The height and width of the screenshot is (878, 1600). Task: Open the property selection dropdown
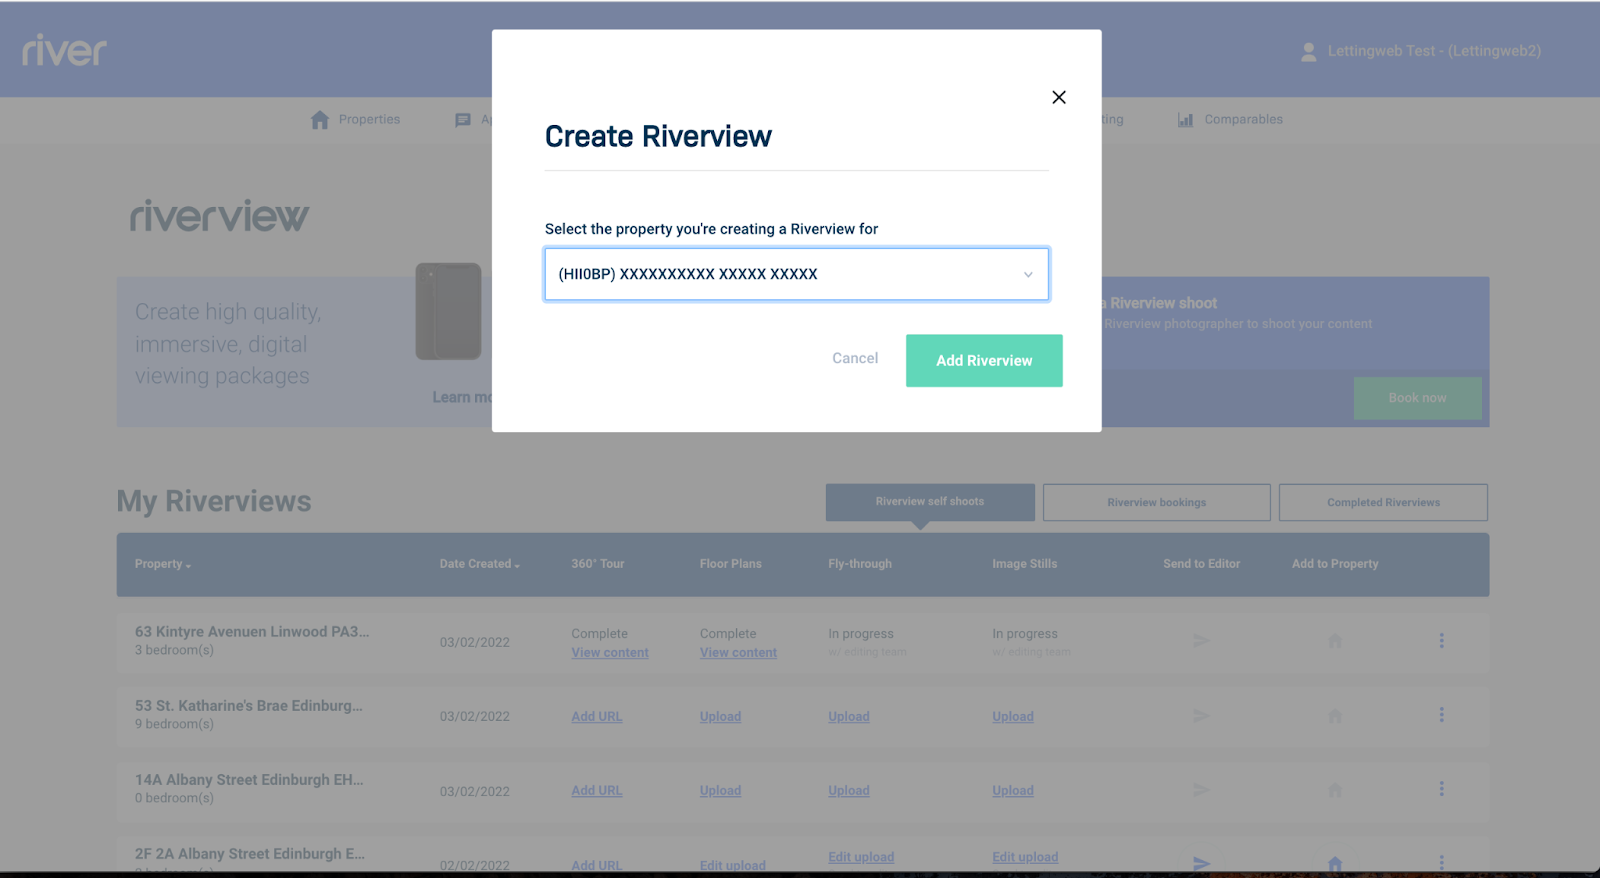pos(796,274)
